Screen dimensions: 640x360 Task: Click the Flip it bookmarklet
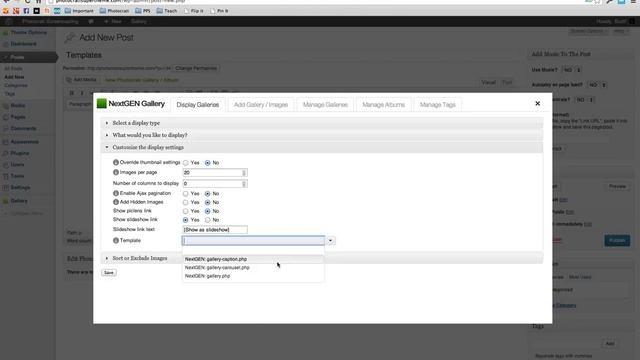(194, 11)
